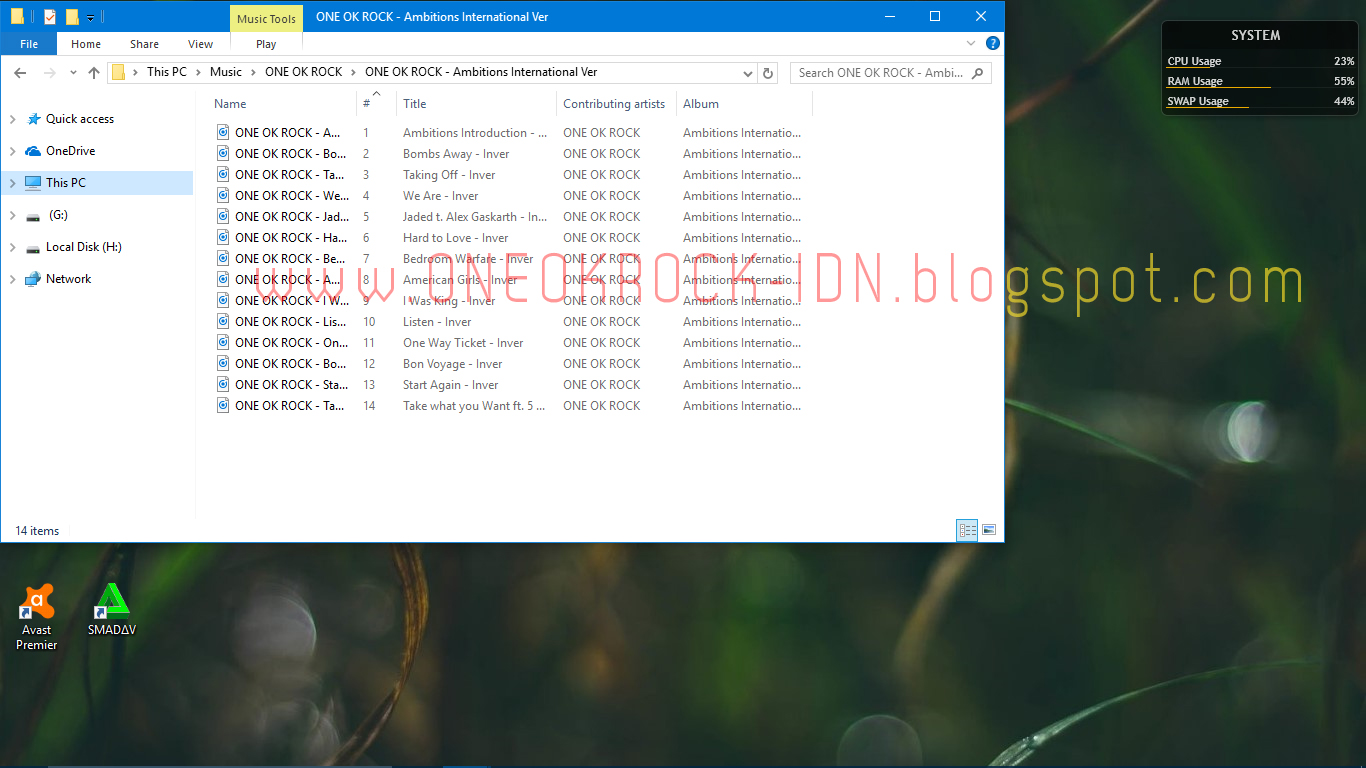The height and width of the screenshot is (768, 1366).
Task: Go up one folder level arrow
Action: click(x=94, y=73)
